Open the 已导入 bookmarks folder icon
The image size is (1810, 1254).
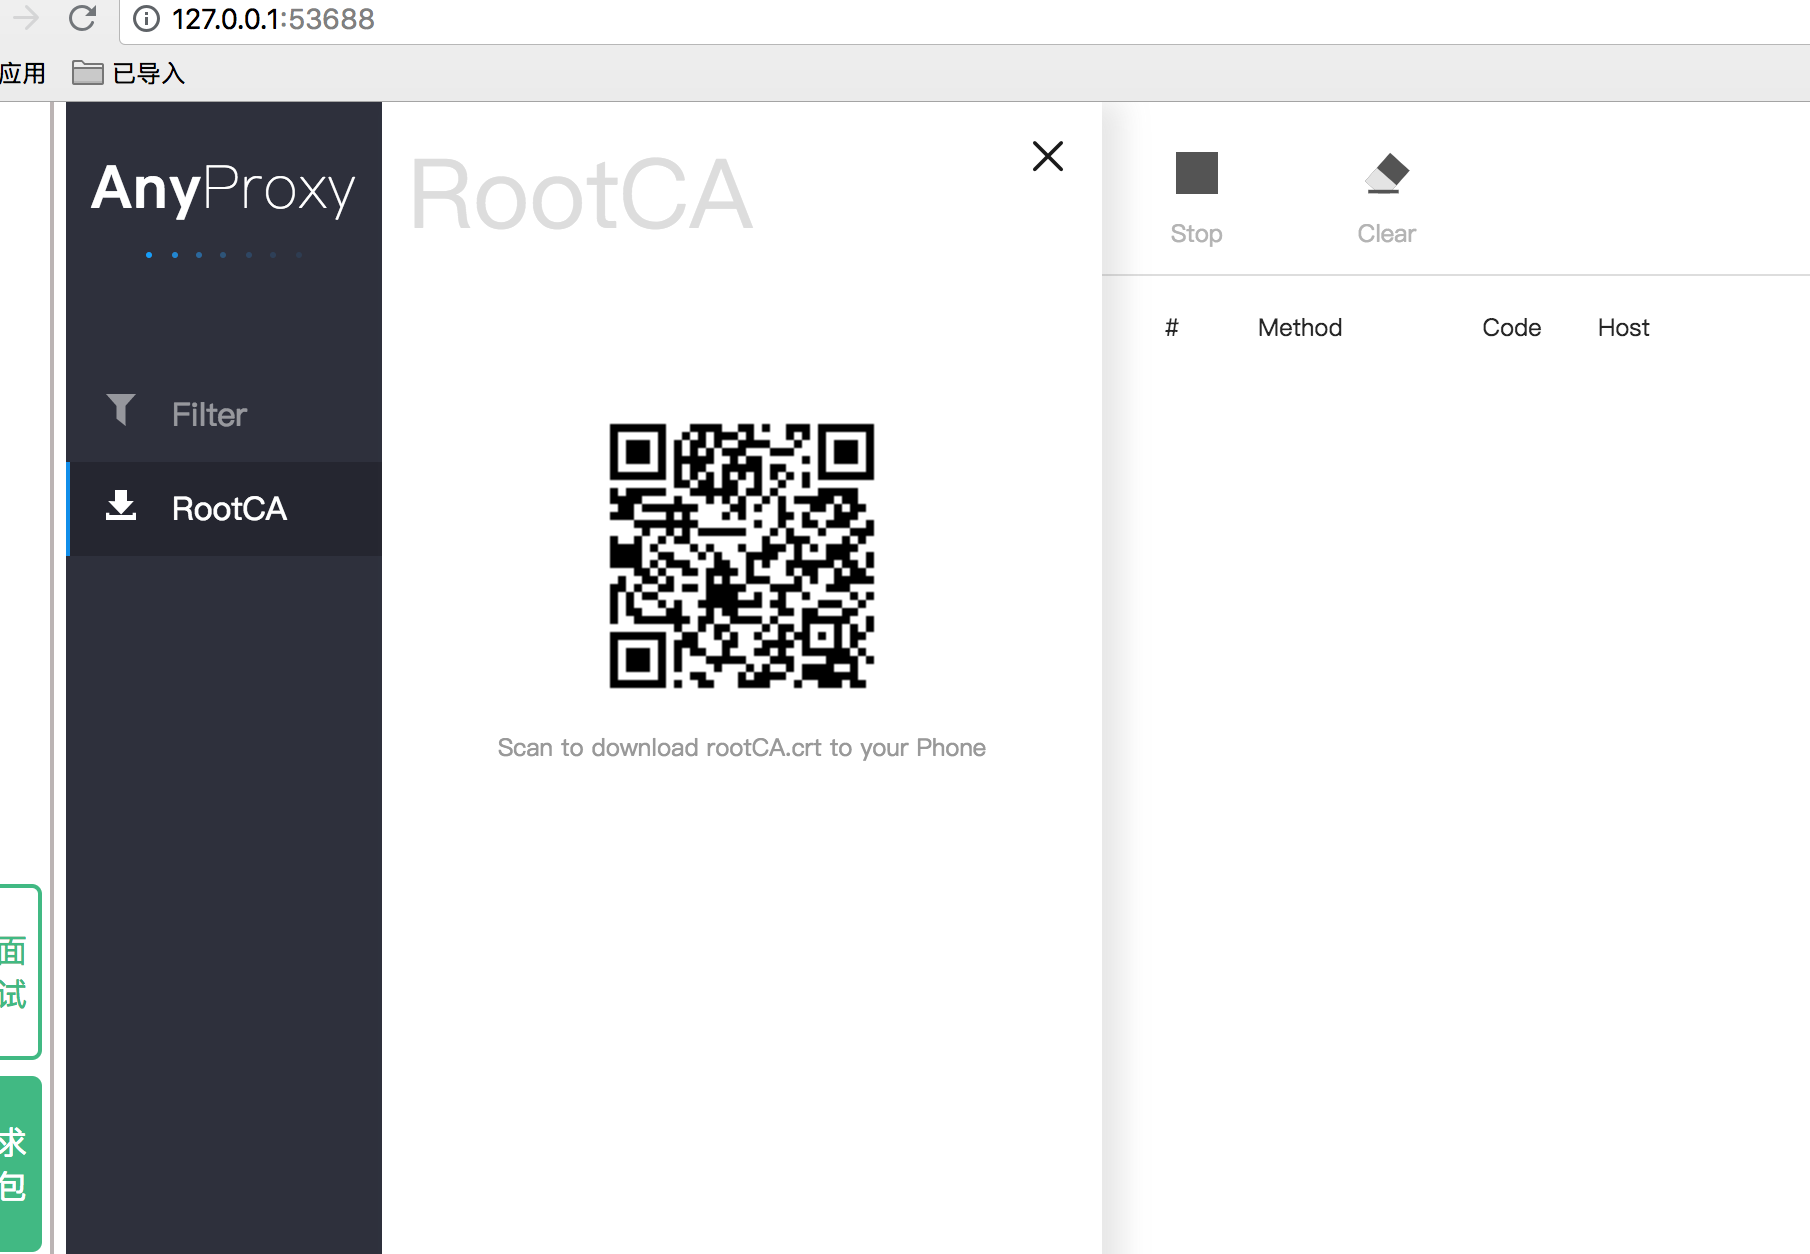pos(88,71)
